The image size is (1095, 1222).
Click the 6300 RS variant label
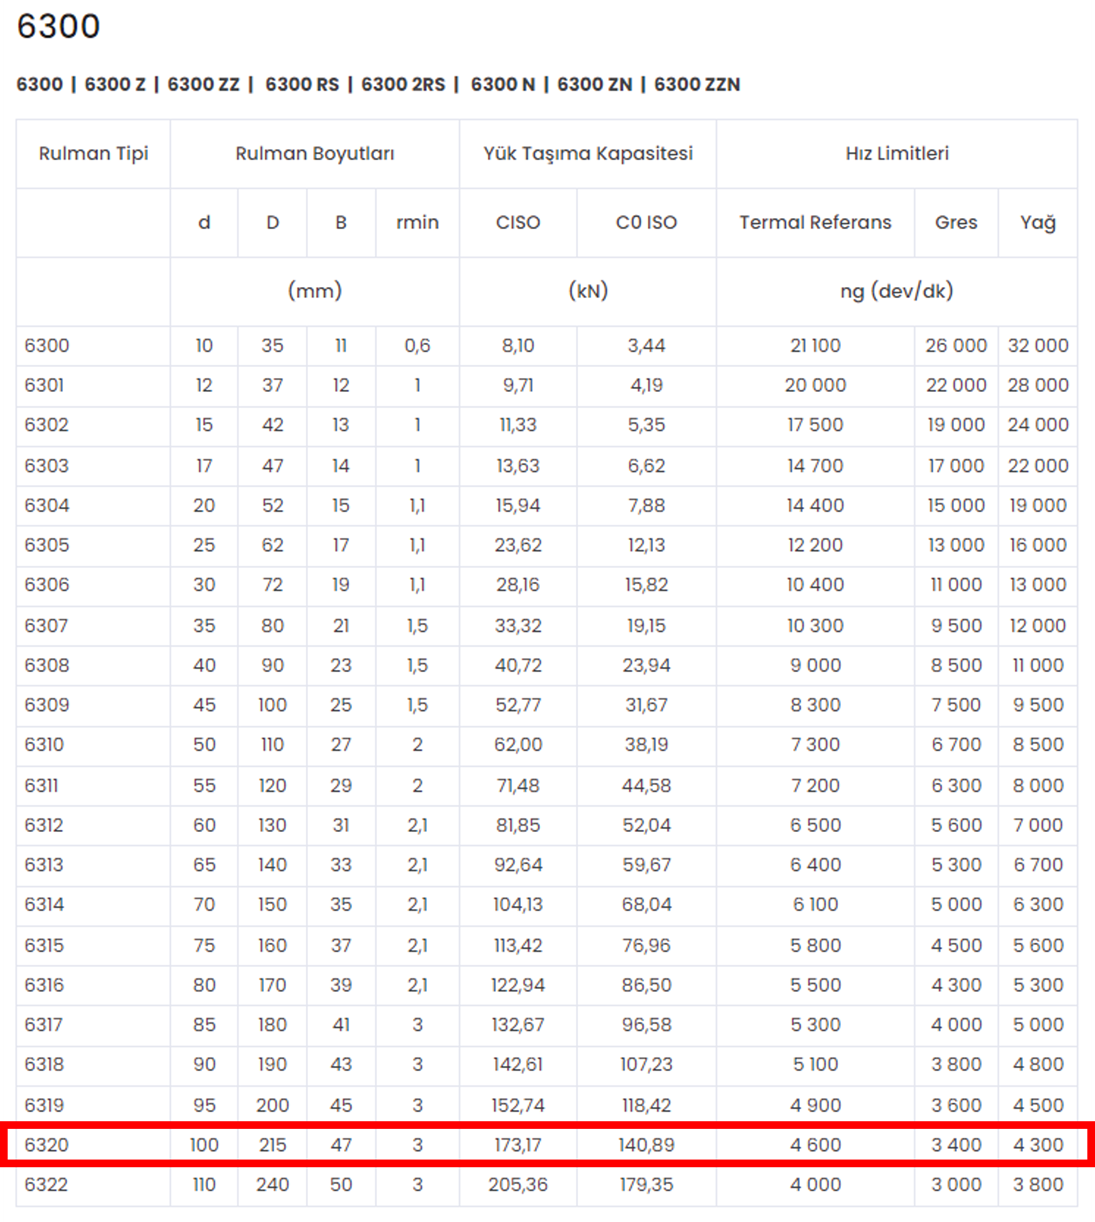tap(302, 85)
